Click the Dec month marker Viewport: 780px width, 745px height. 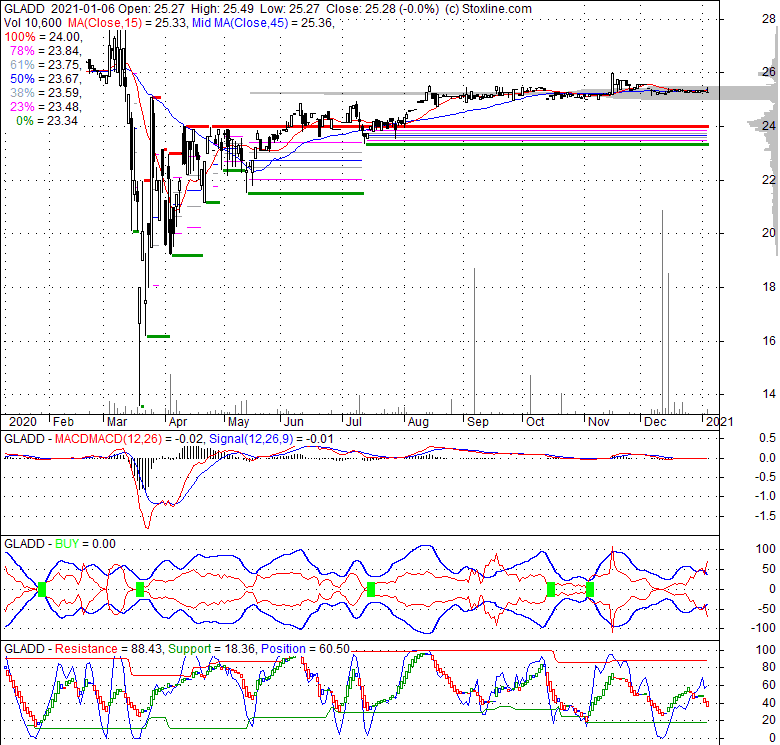coord(655,422)
